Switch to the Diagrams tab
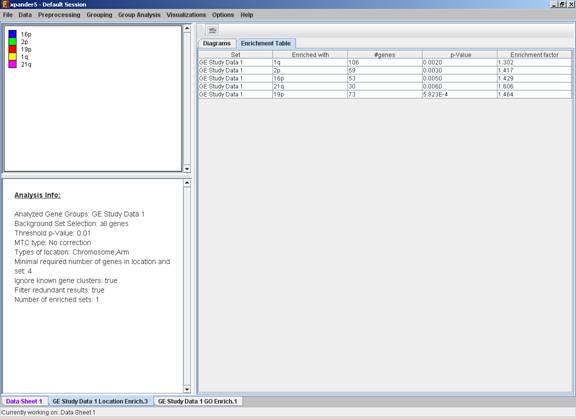 (x=217, y=43)
